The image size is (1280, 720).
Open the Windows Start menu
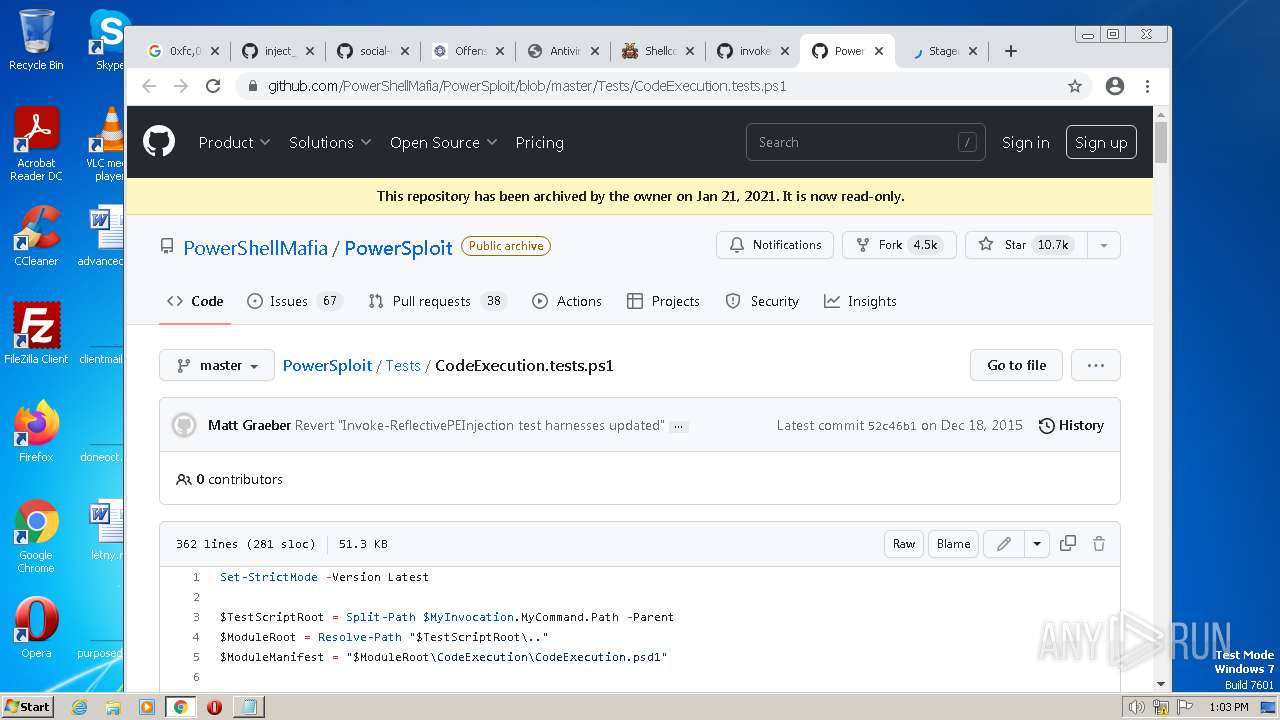(28, 706)
